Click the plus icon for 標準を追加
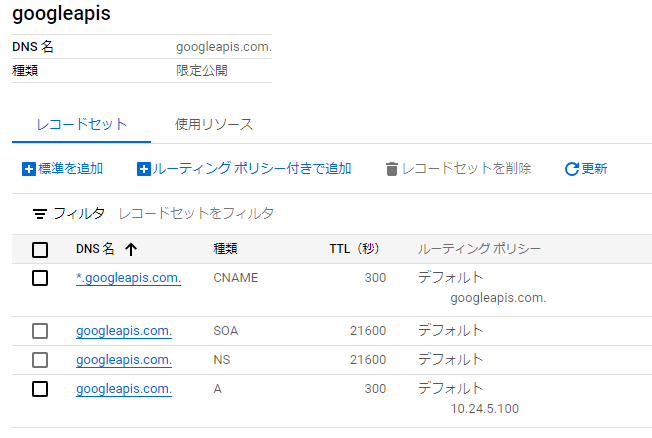 [x=28, y=169]
